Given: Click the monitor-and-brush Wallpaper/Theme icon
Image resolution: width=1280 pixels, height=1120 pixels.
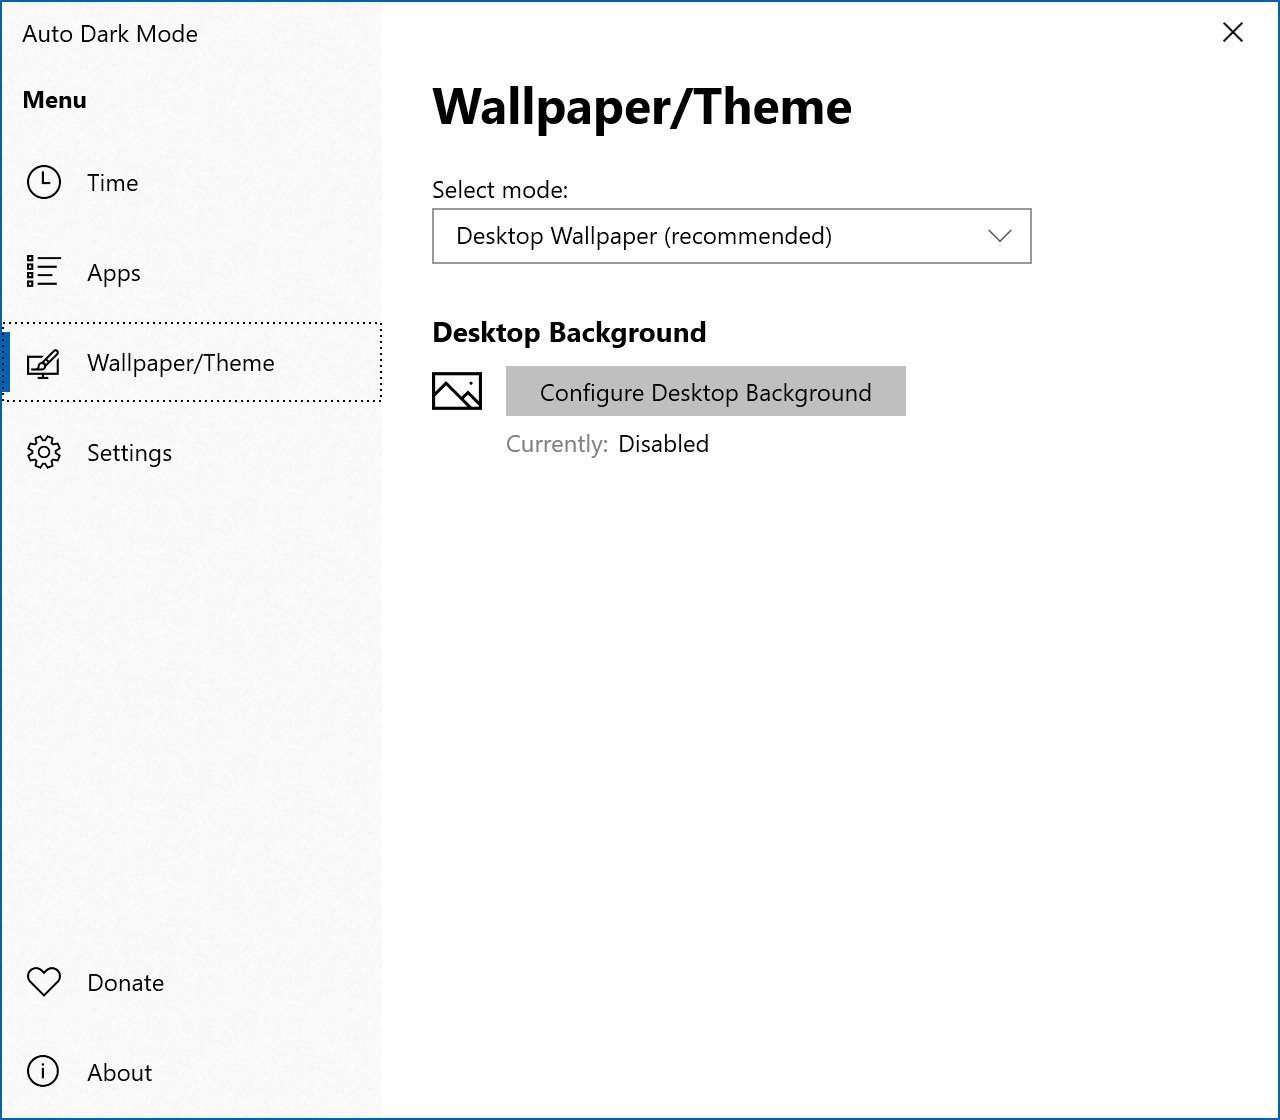Looking at the screenshot, I should point(44,363).
